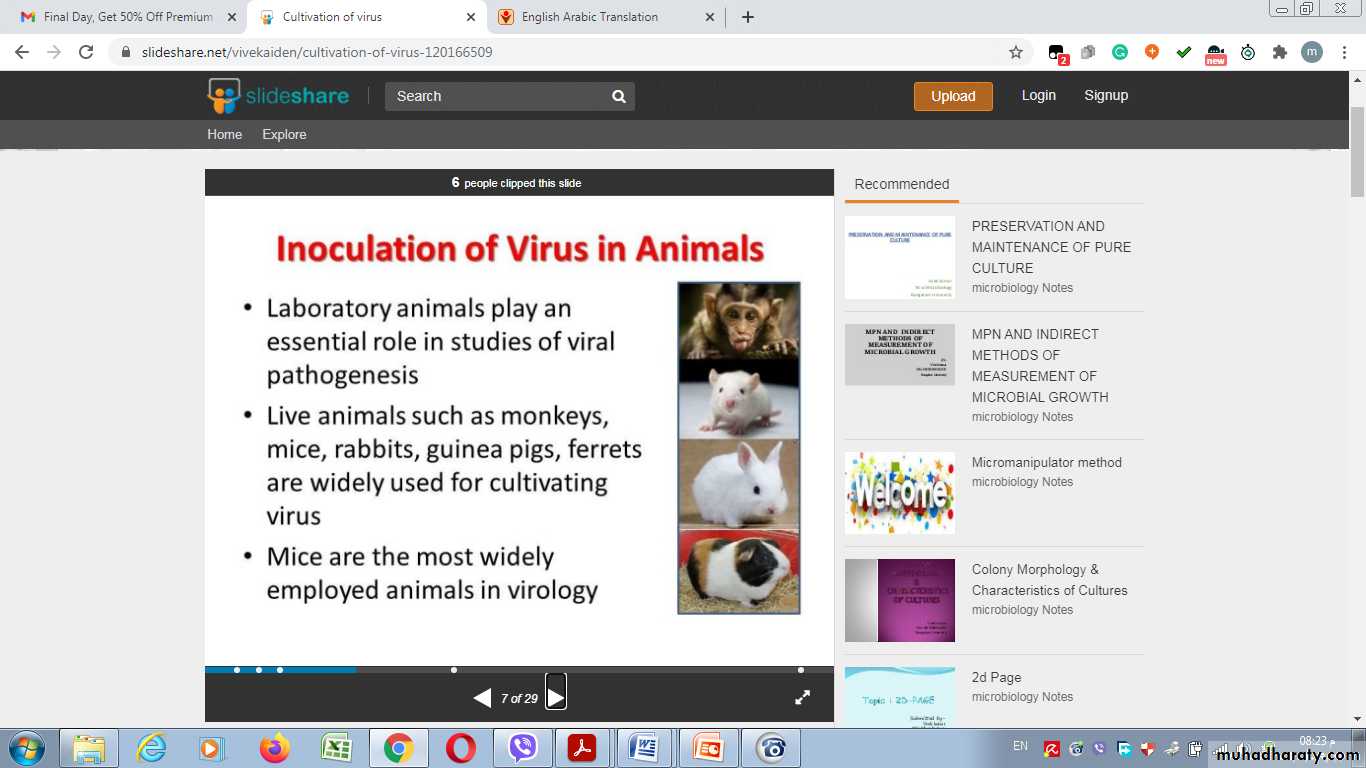Switch to the English Arabic Translation tab
This screenshot has width=1366, height=768.
pos(590,17)
